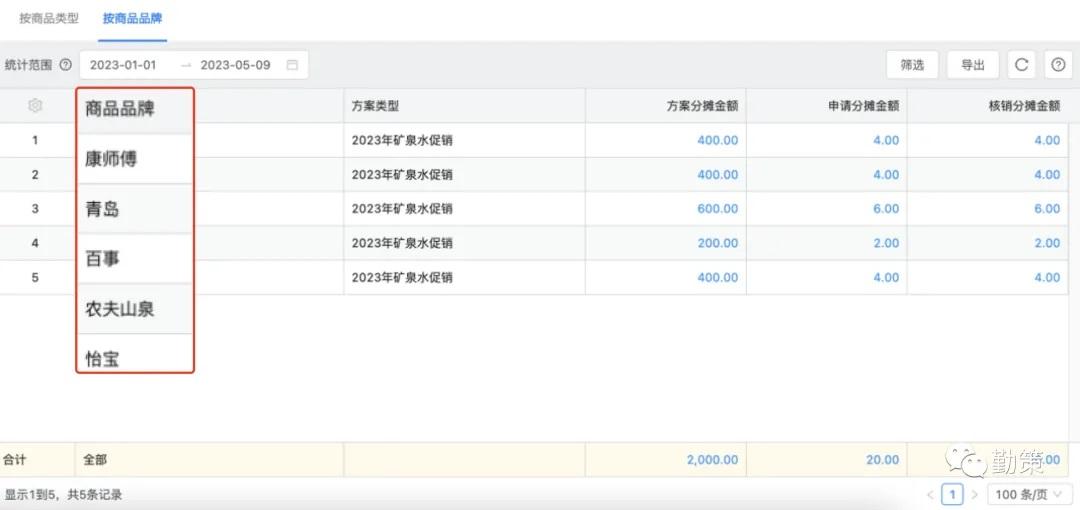Open 核销分摊金额 2.00 in row 4
The width and height of the screenshot is (1080, 510).
tap(1047, 243)
